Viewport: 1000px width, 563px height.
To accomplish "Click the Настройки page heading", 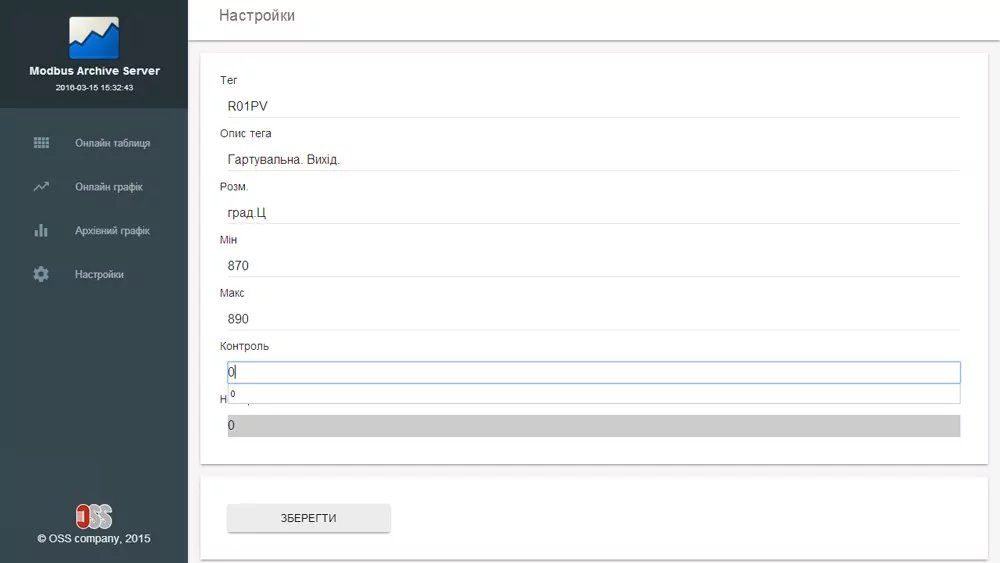I will click(x=257, y=15).
